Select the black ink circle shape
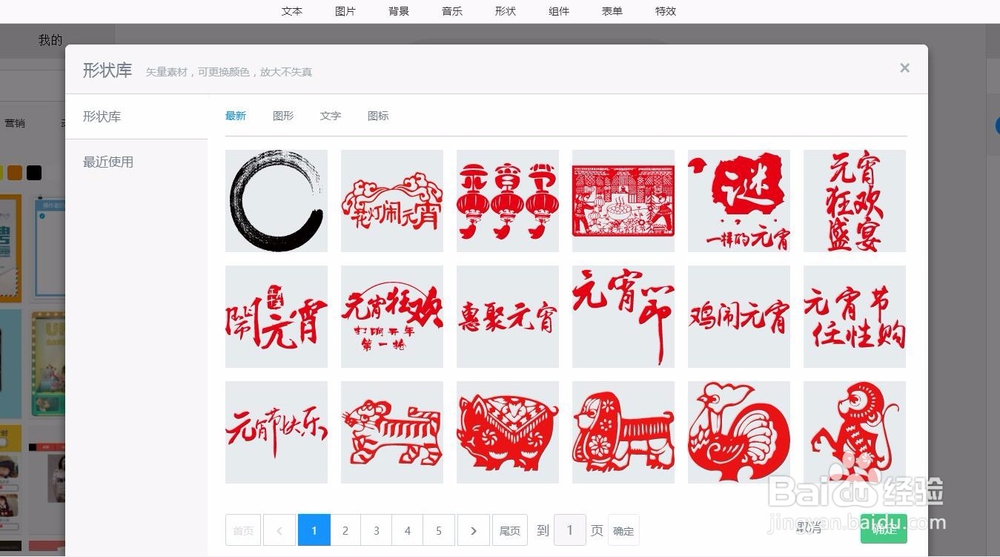 276,201
